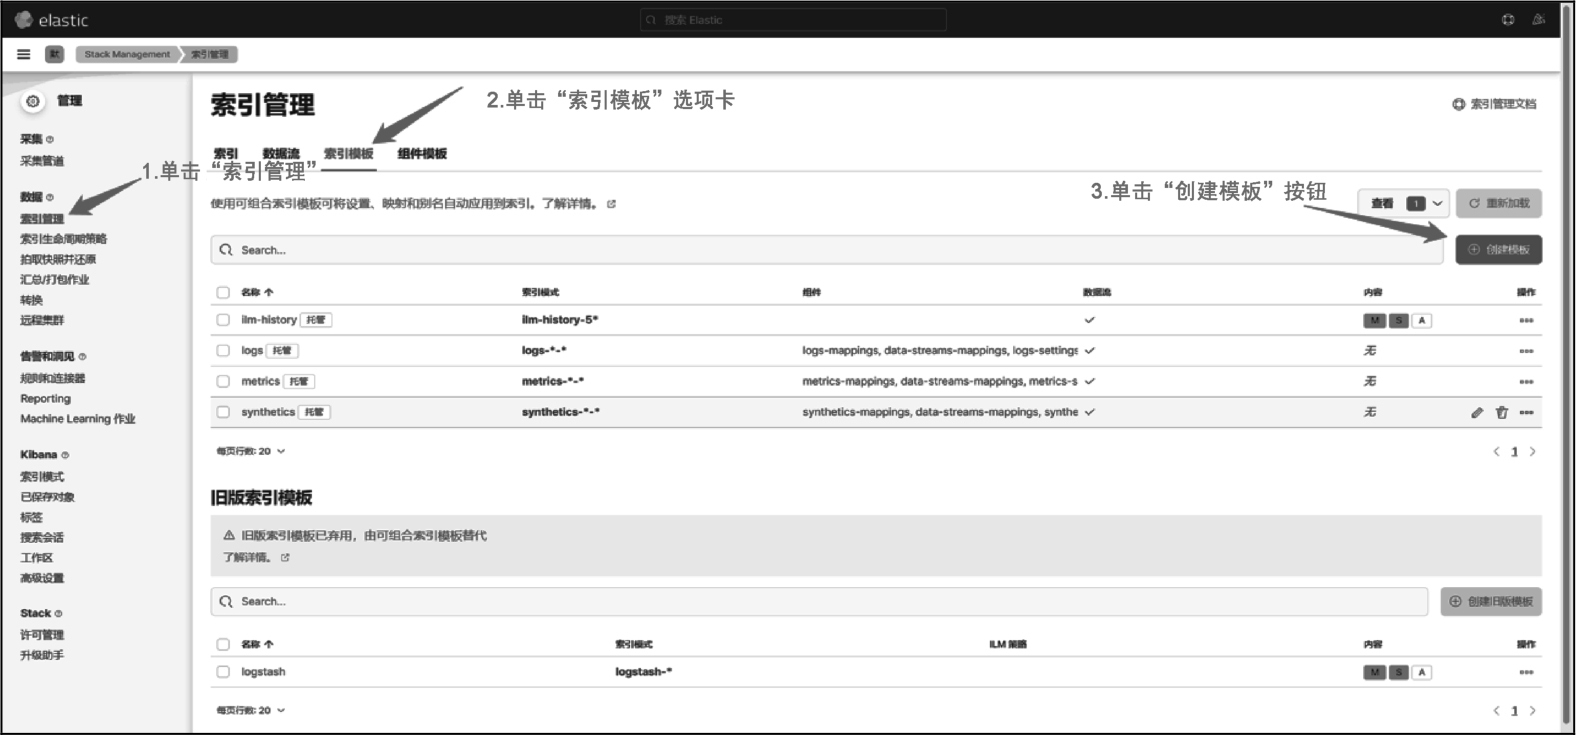Viewport: 1576px width, 735px height.
Task: Click previous page arrow of index templates table
Action: click(1496, 452)
